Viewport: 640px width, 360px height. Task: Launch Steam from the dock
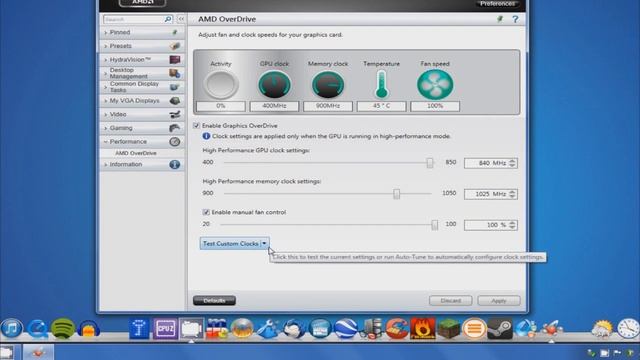coord(500,329)
